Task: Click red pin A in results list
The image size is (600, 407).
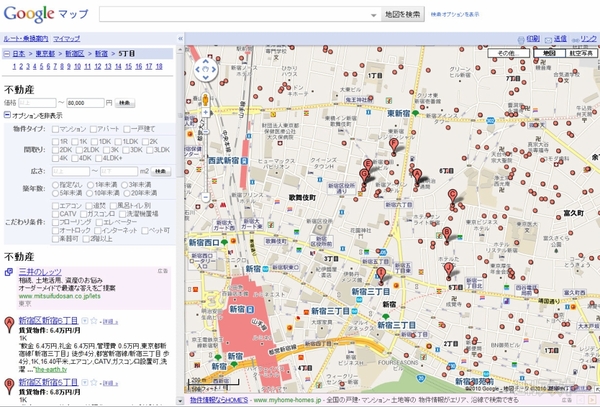Action: tap(9, 325)
